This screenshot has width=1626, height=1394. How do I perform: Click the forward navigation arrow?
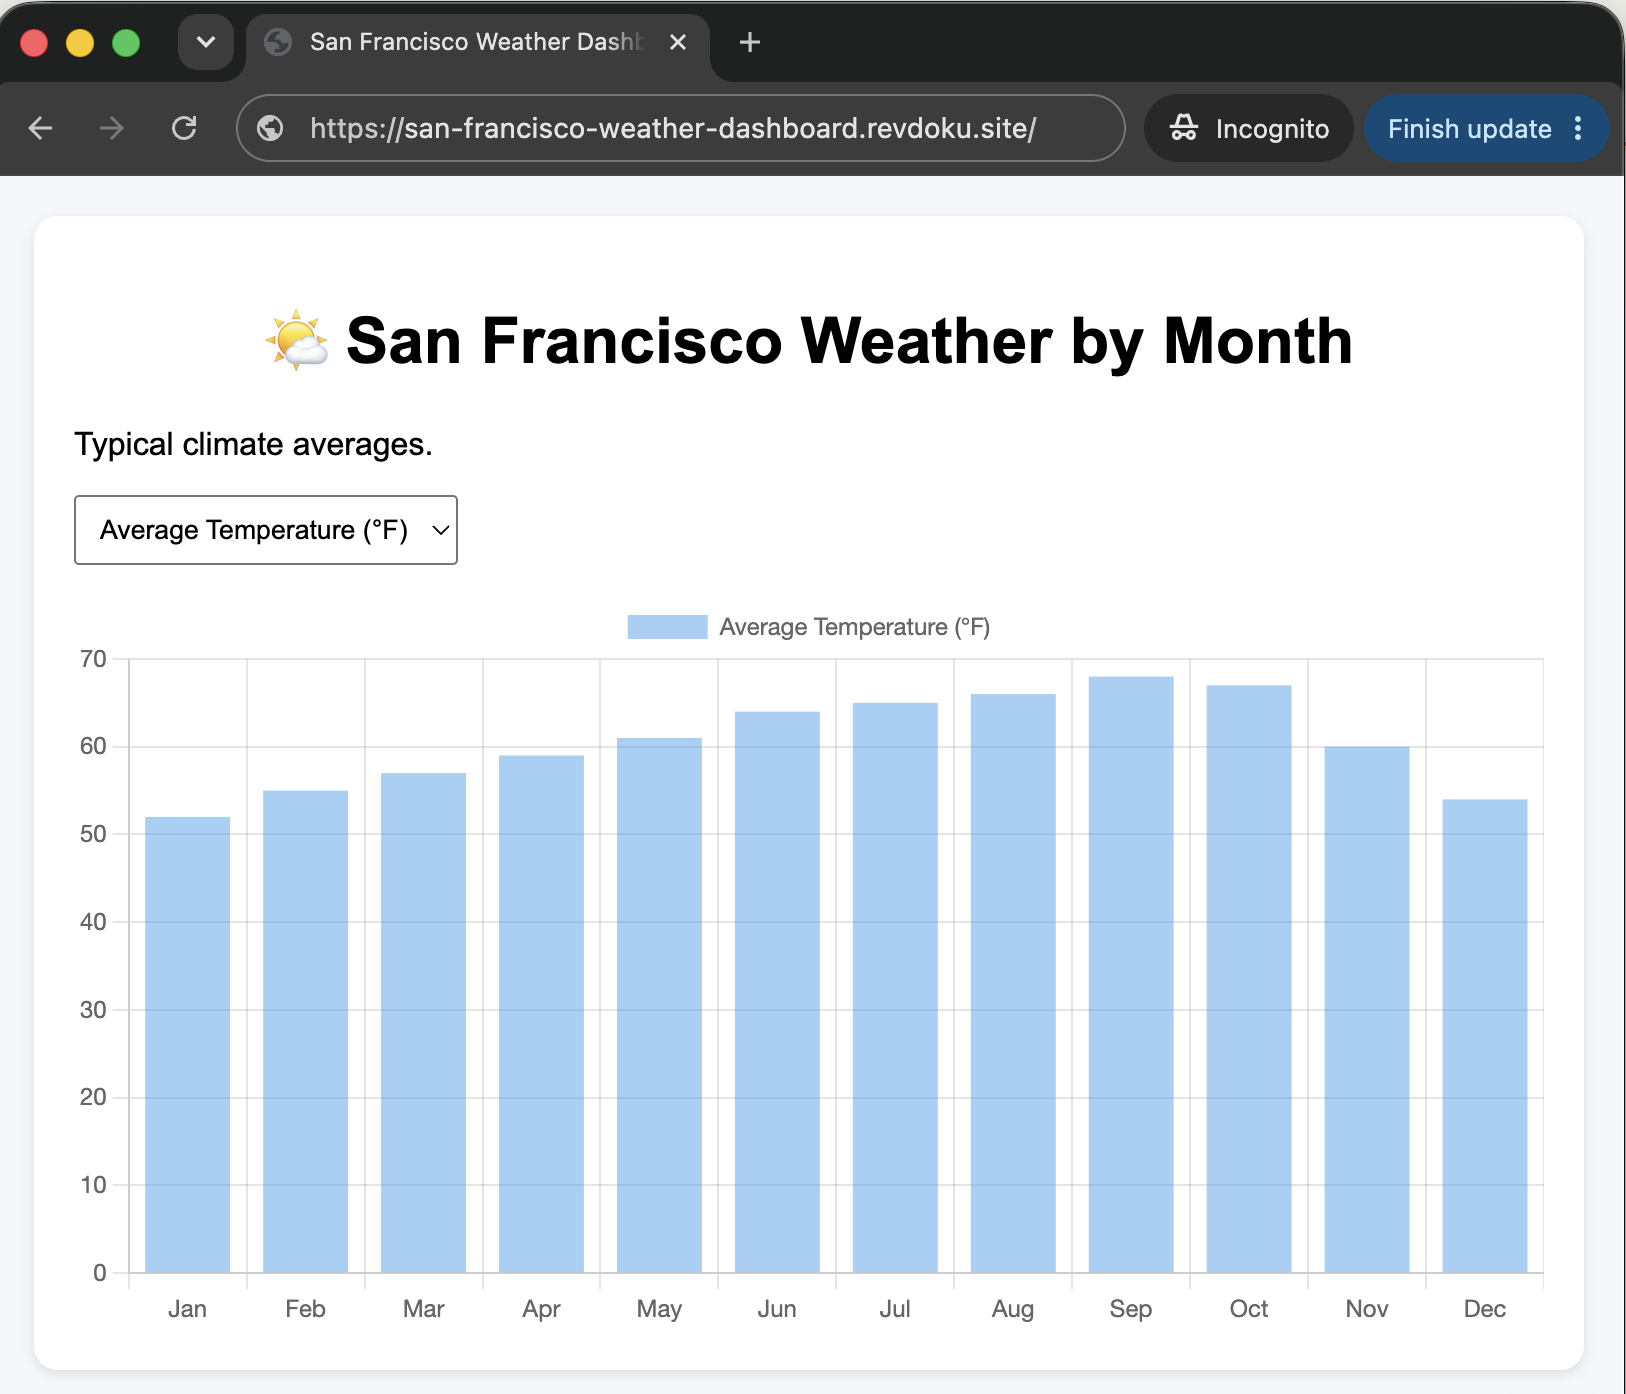112,128
